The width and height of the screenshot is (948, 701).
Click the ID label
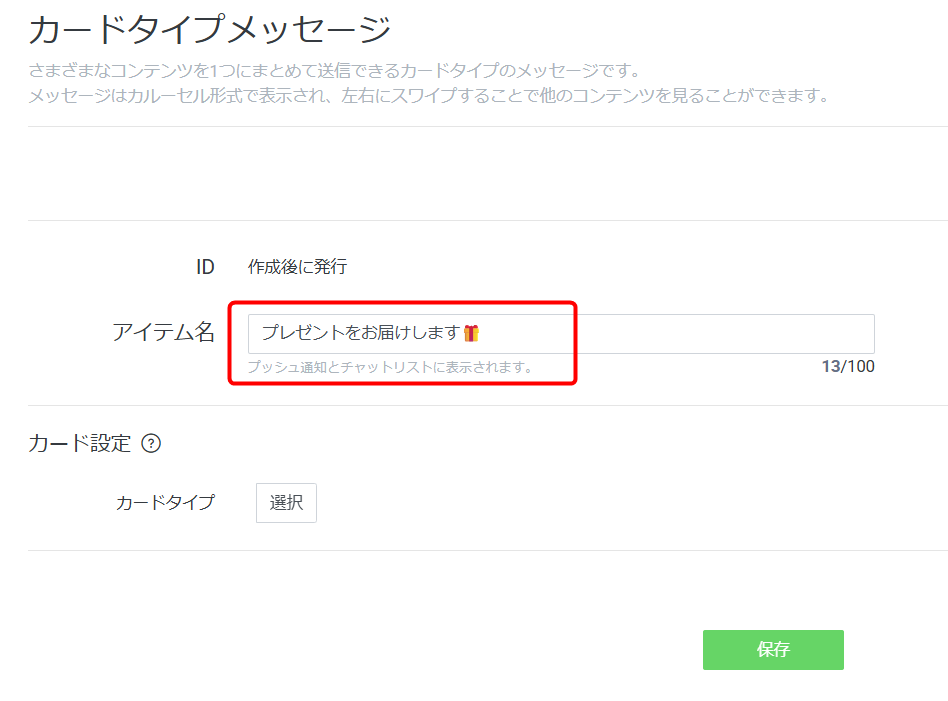(205, 267)
